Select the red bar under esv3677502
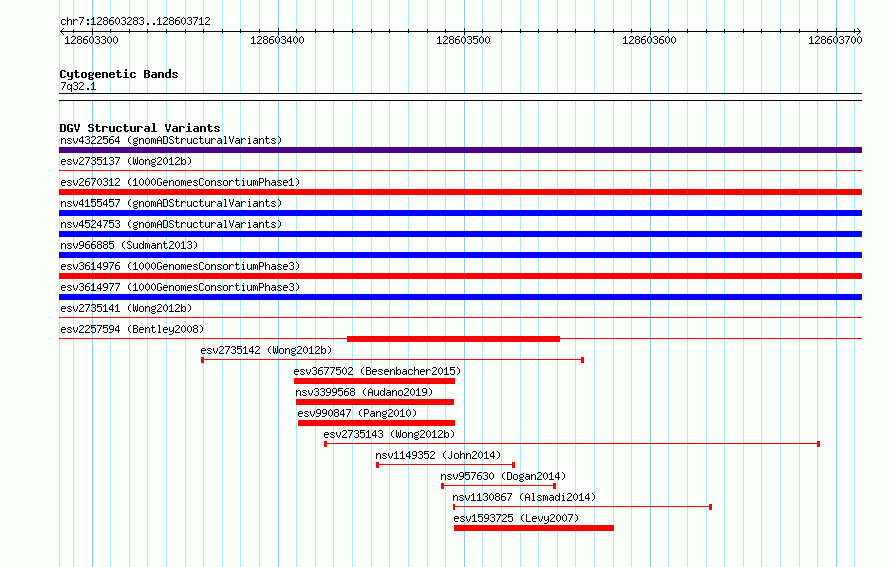This screenshot has width=890, height=567. click(x=375, y=381)
